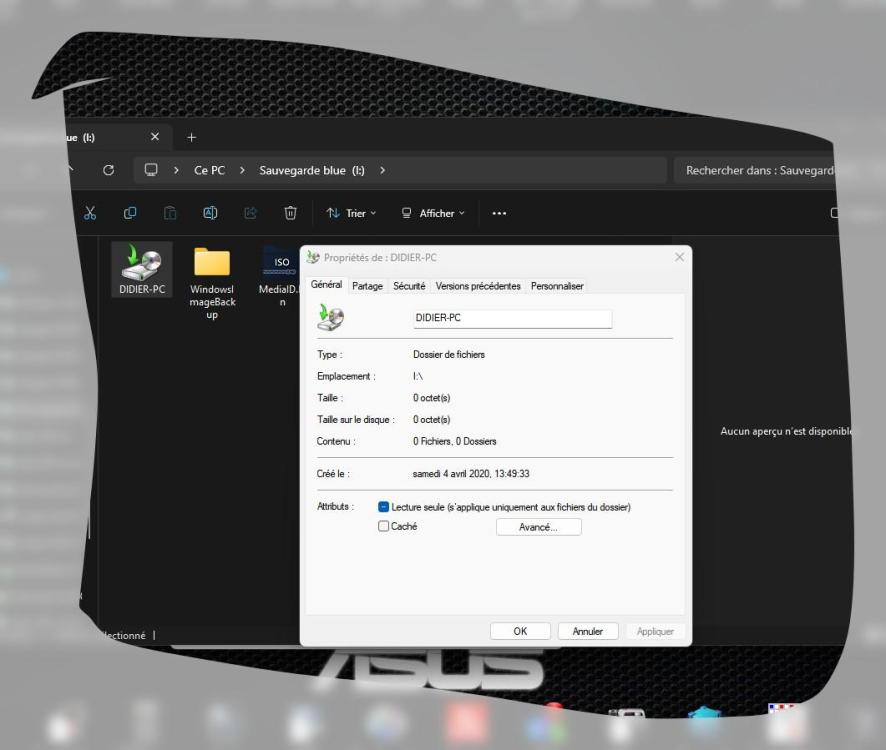Viewport: 886px width, 750px height.
Task: Click the Copy icon in toolbar
Action: tap(130, 213)
